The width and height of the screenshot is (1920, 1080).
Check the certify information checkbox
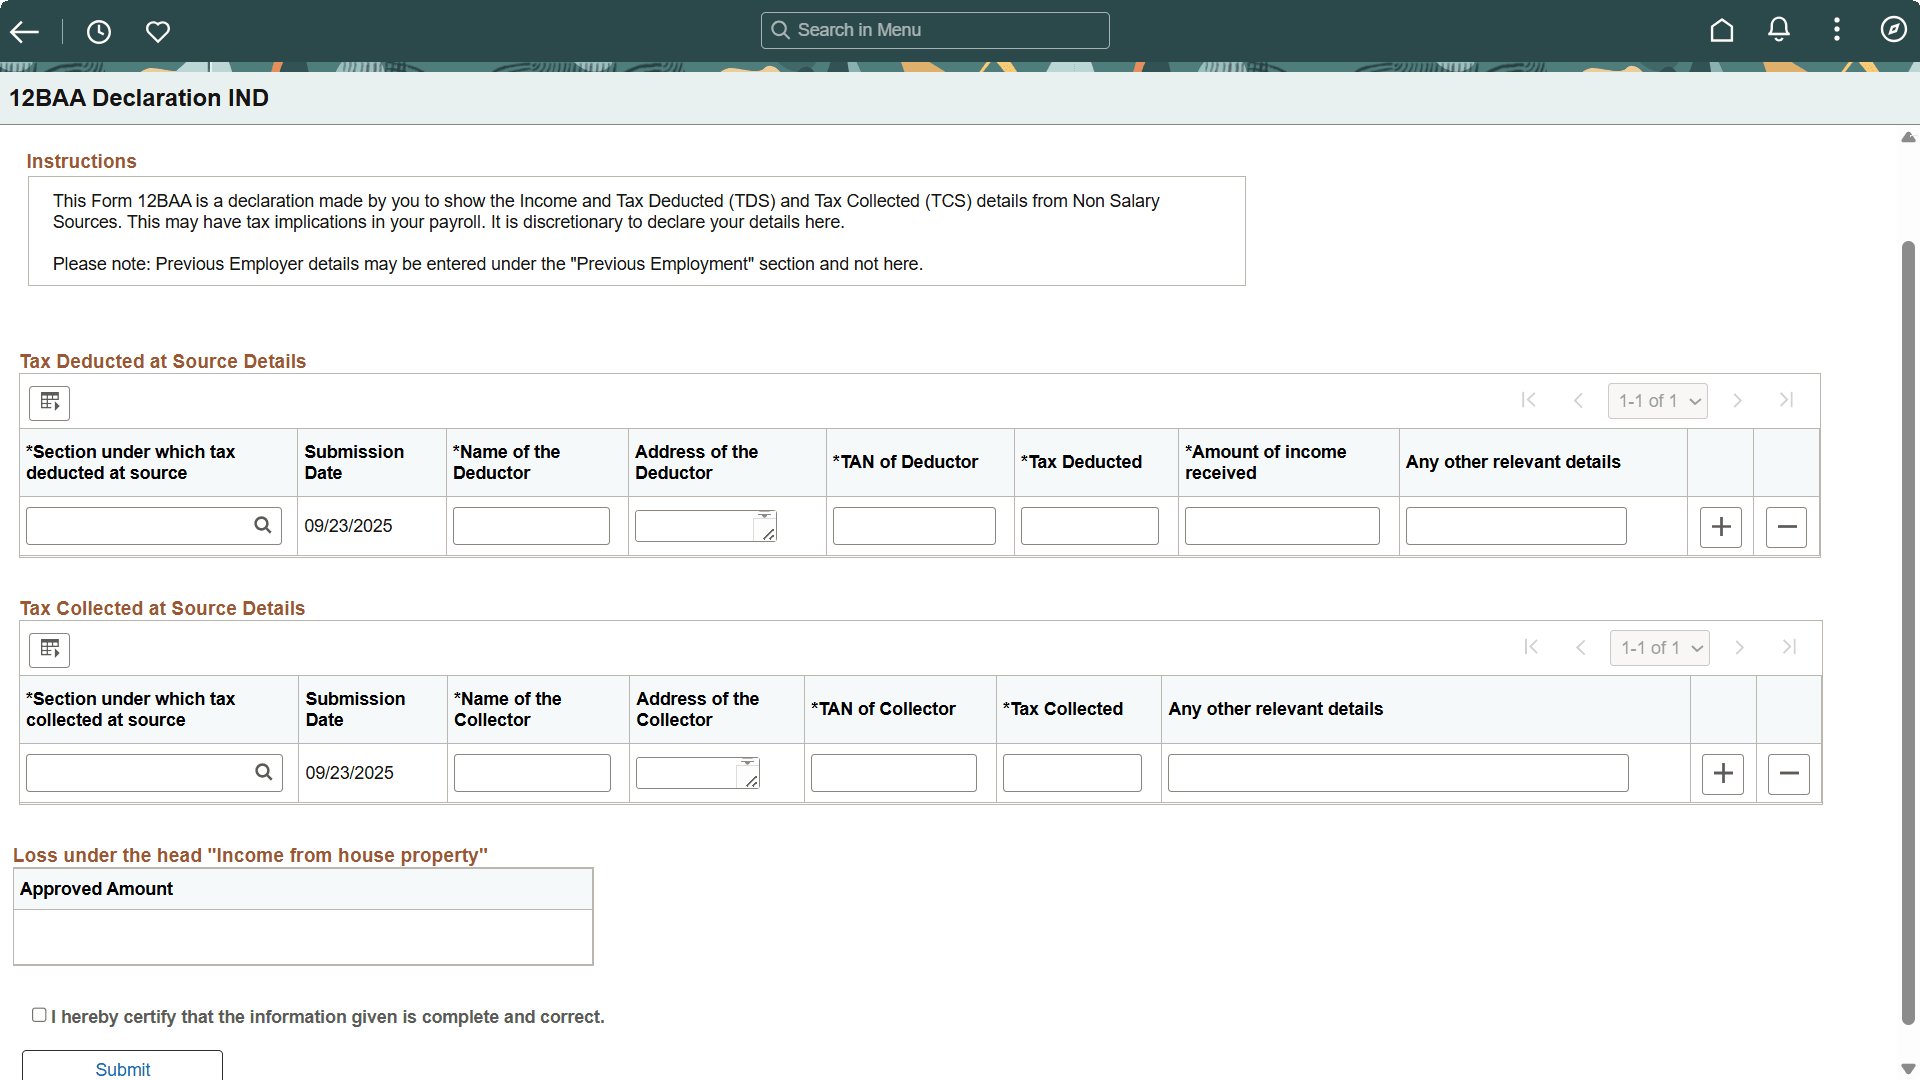click(x=39, y=1015)
